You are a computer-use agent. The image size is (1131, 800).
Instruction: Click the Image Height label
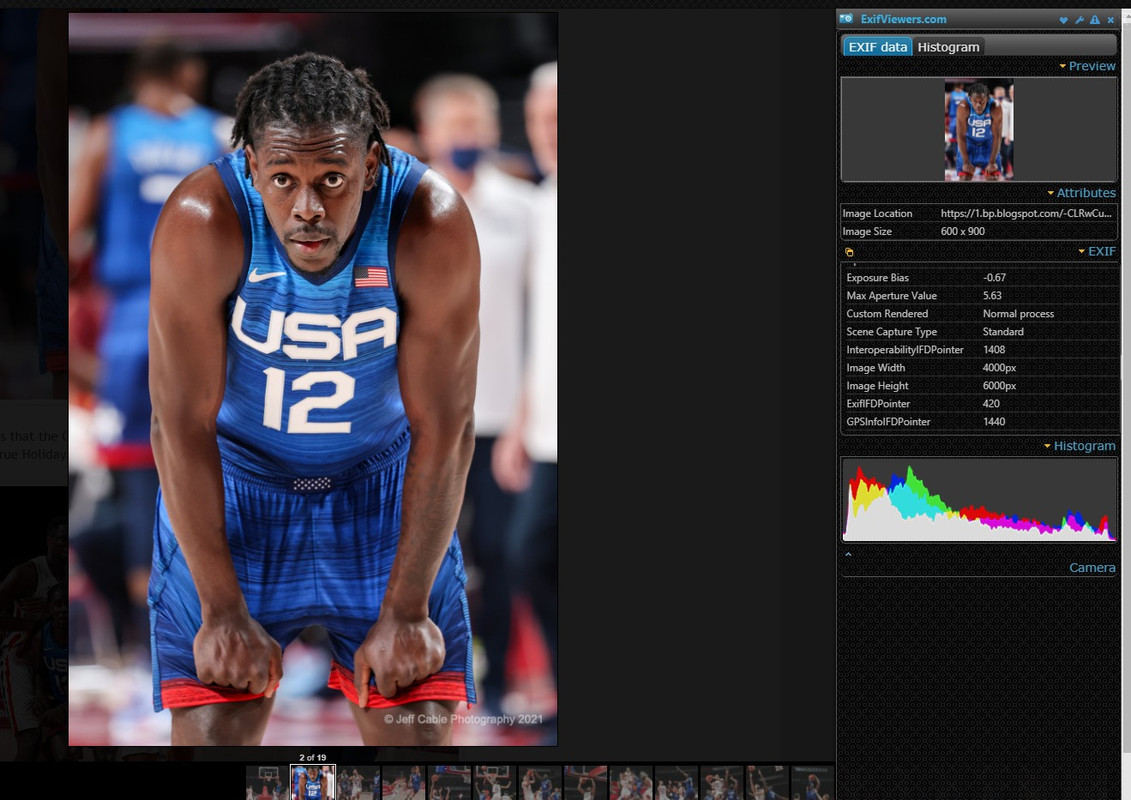[877, 386]
